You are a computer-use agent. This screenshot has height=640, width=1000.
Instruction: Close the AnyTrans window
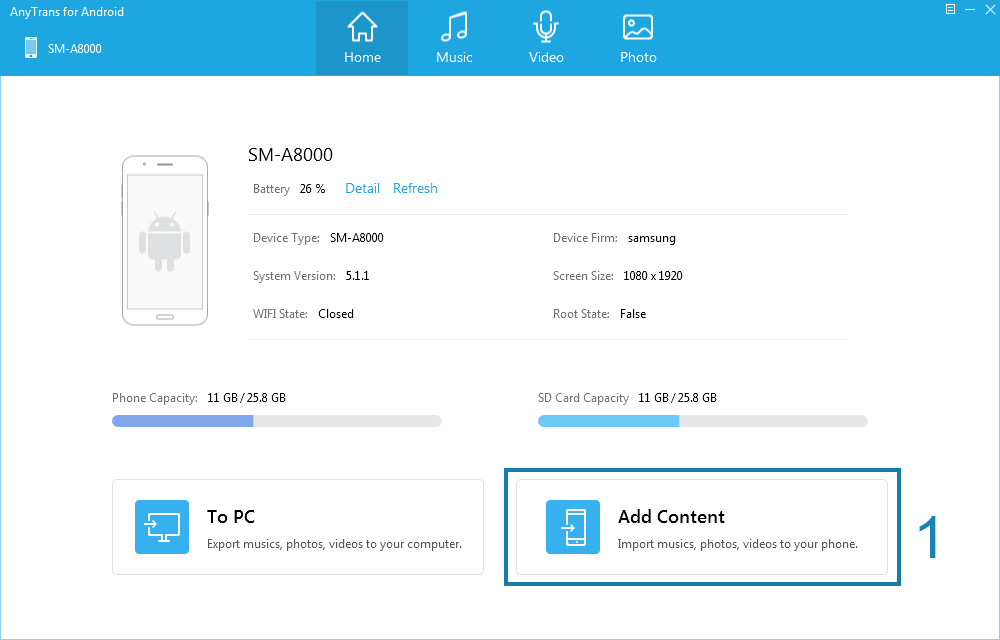990,9
